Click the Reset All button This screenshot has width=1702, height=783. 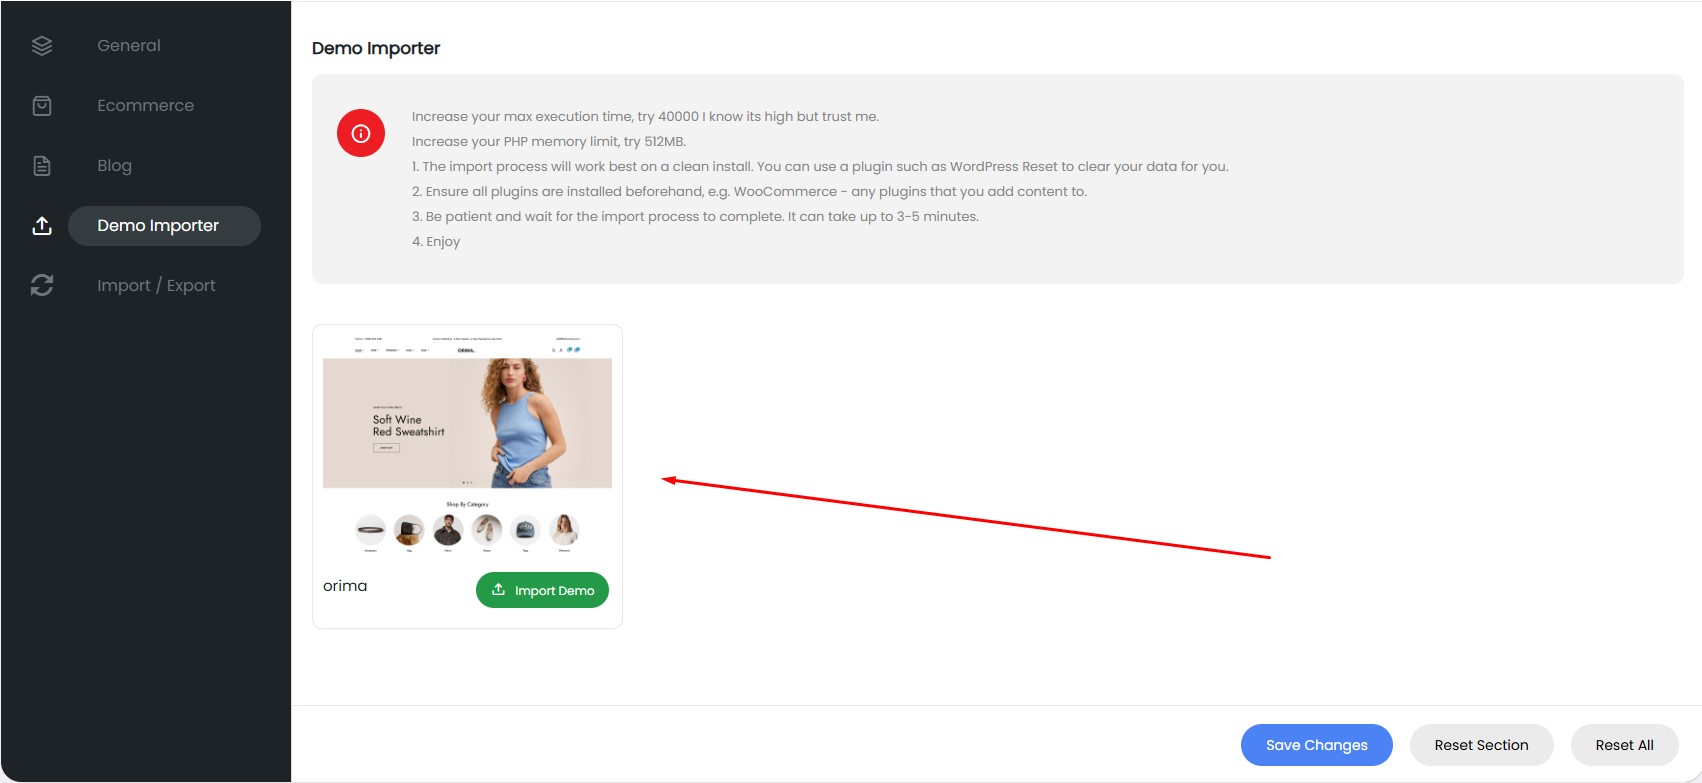(1624, 745)
